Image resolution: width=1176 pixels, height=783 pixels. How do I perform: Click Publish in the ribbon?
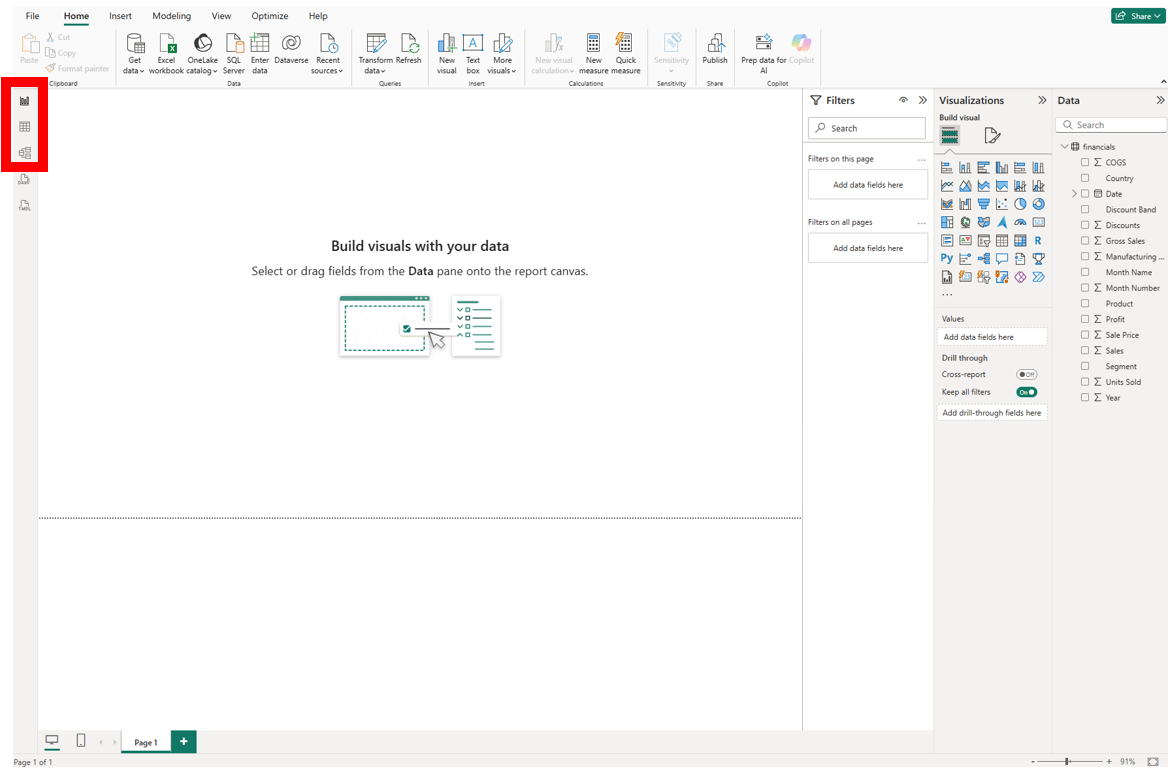coord(715,49)
